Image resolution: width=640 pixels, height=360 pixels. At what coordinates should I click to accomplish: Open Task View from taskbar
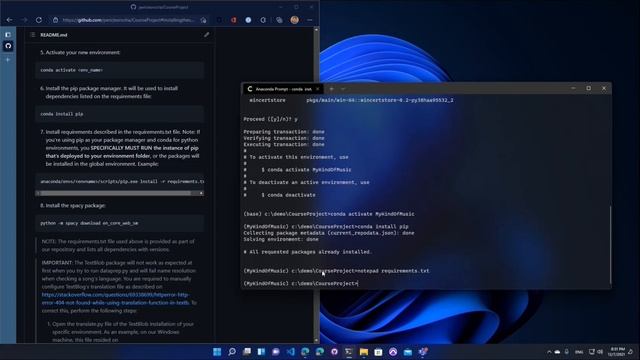point(247,352)
